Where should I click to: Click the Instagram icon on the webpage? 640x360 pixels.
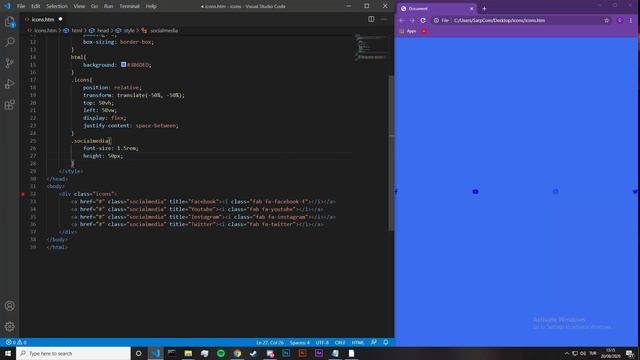[x=556, y=192]
